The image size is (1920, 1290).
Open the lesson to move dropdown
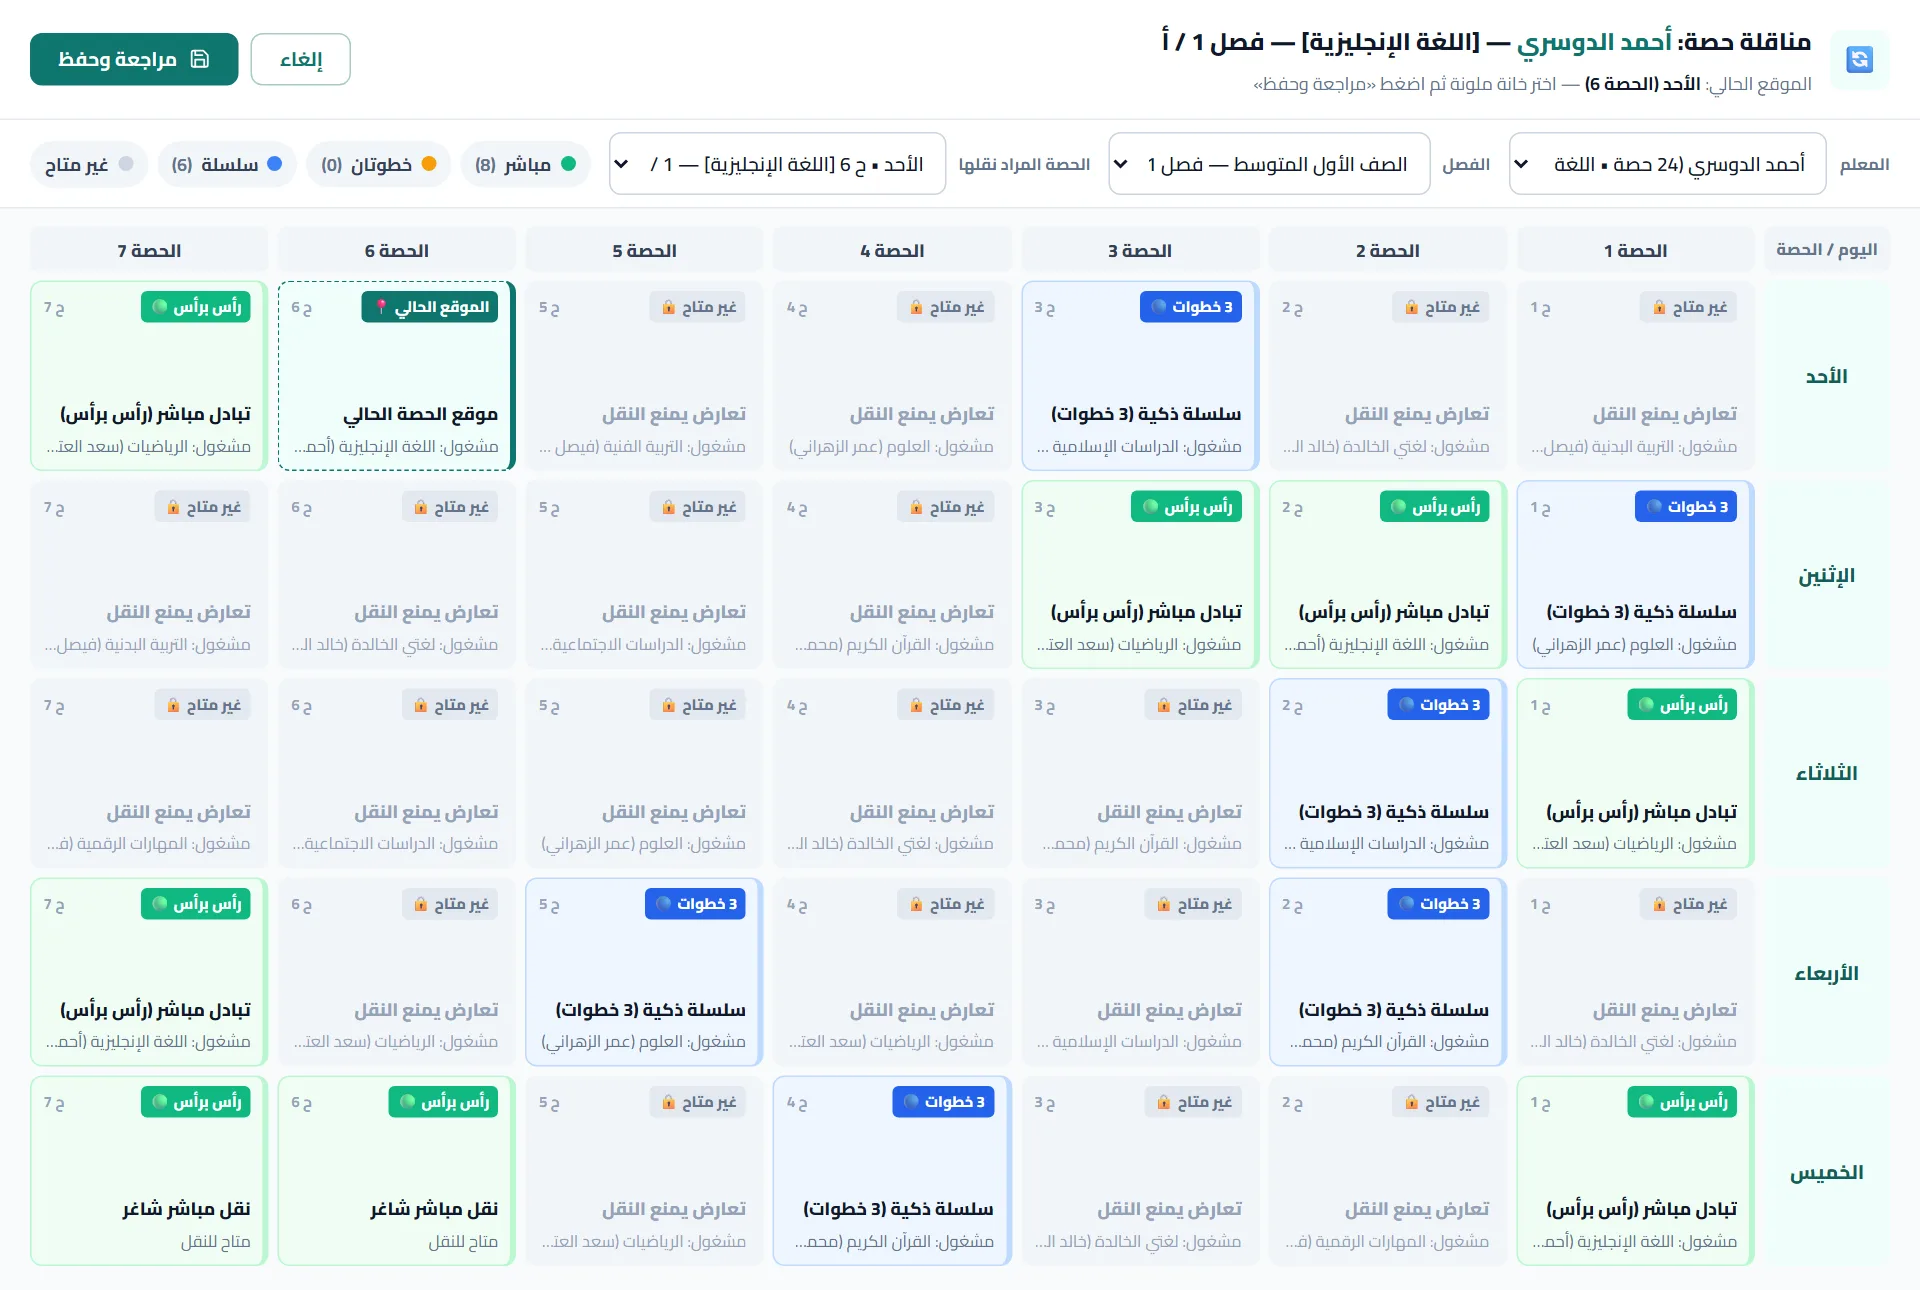click(x=777, y=164)
